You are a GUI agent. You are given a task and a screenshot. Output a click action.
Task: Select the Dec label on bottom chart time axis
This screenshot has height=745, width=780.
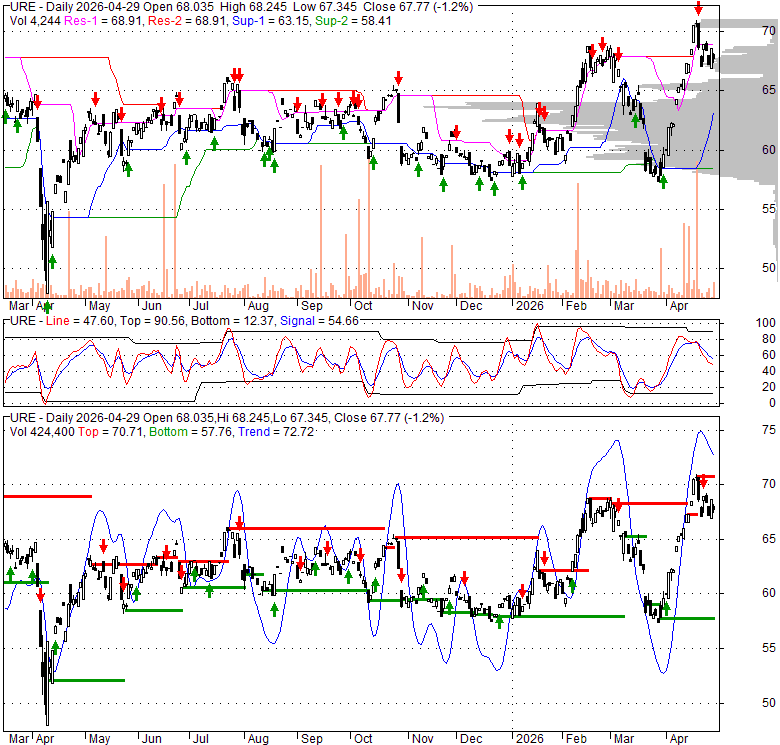471,739
